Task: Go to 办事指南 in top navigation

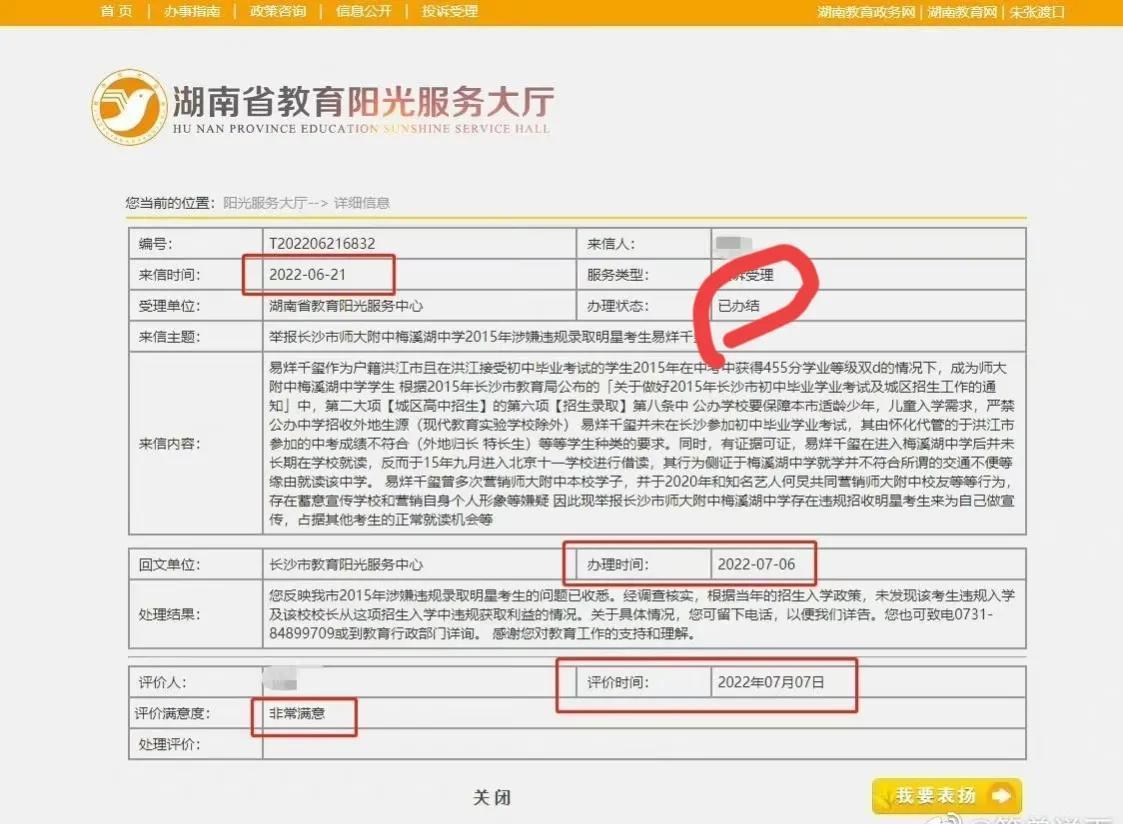Action: tap(191, 11)
